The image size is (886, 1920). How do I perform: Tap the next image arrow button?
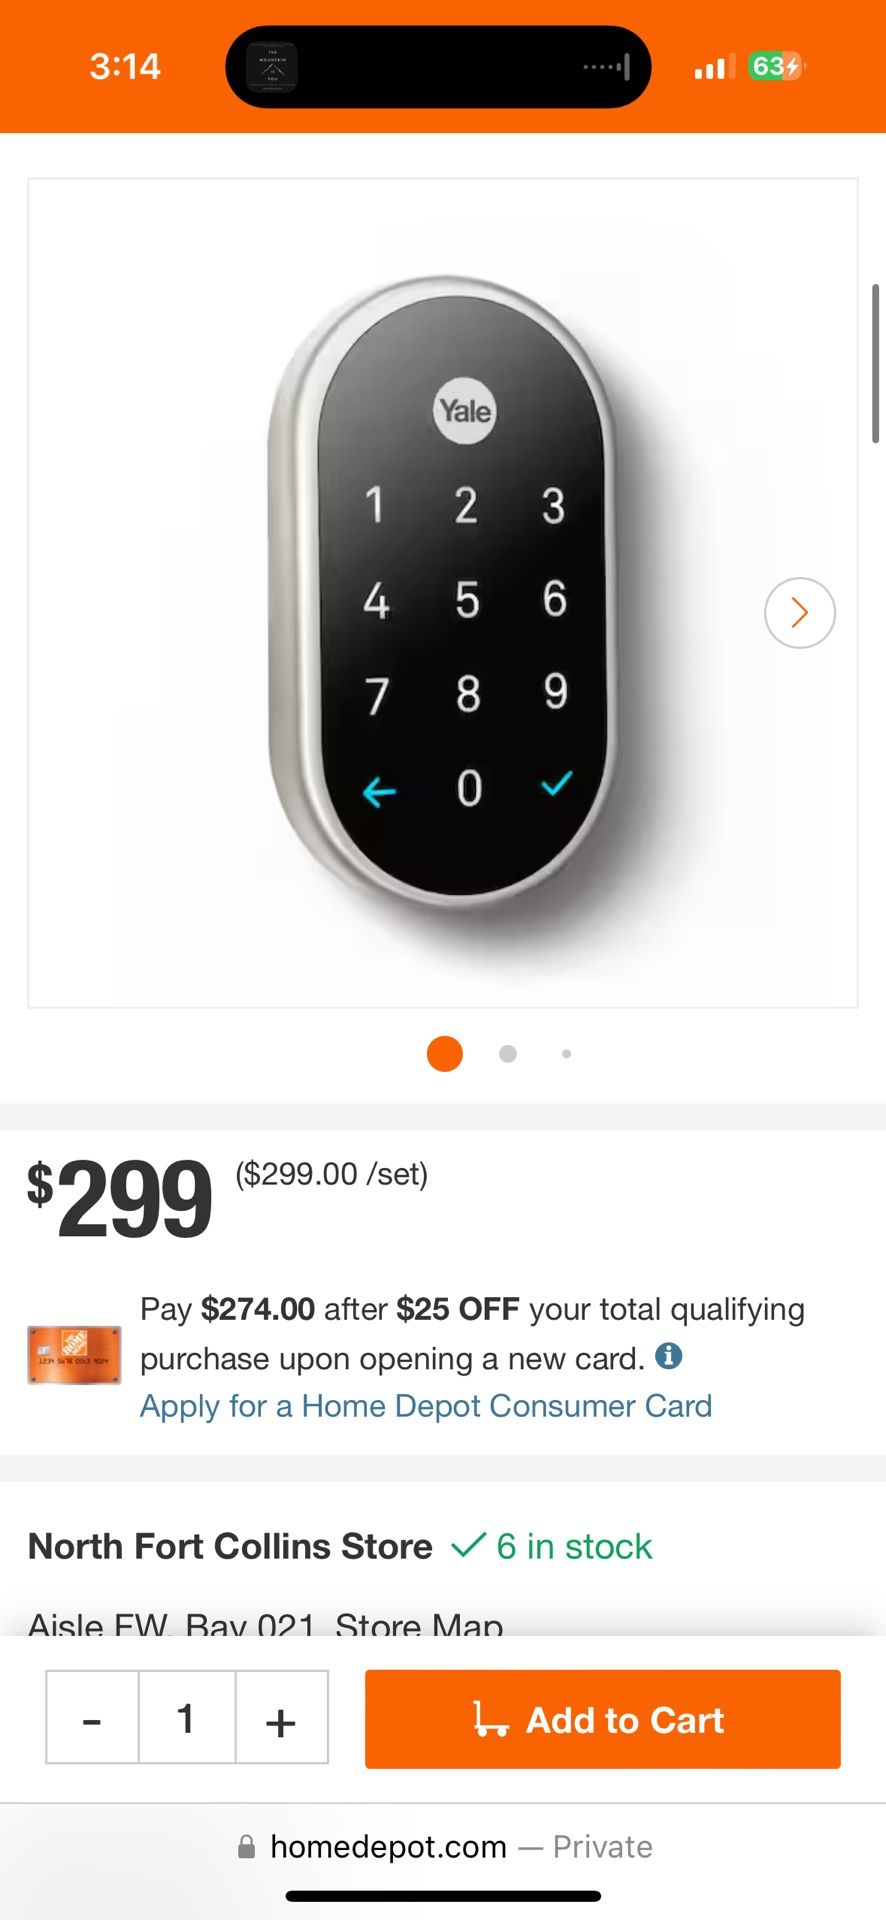[799, 613]
